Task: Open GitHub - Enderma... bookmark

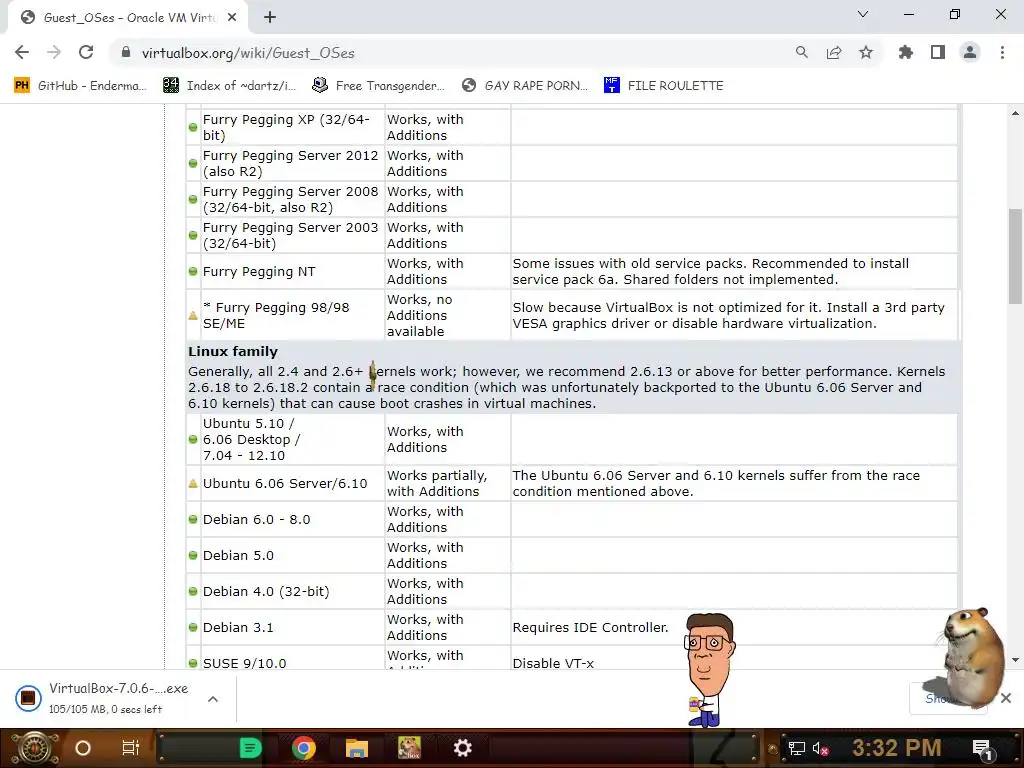Action: tap(80, 86)
